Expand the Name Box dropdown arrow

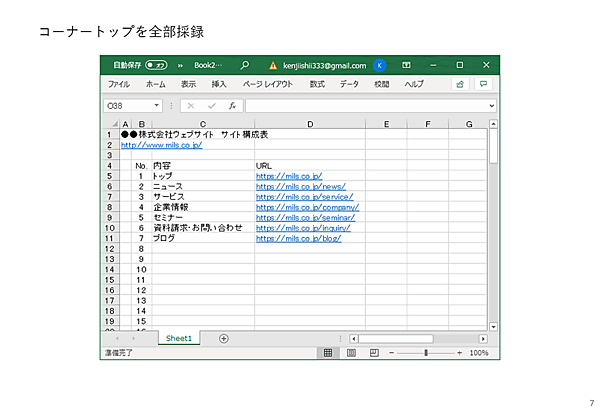157,106
